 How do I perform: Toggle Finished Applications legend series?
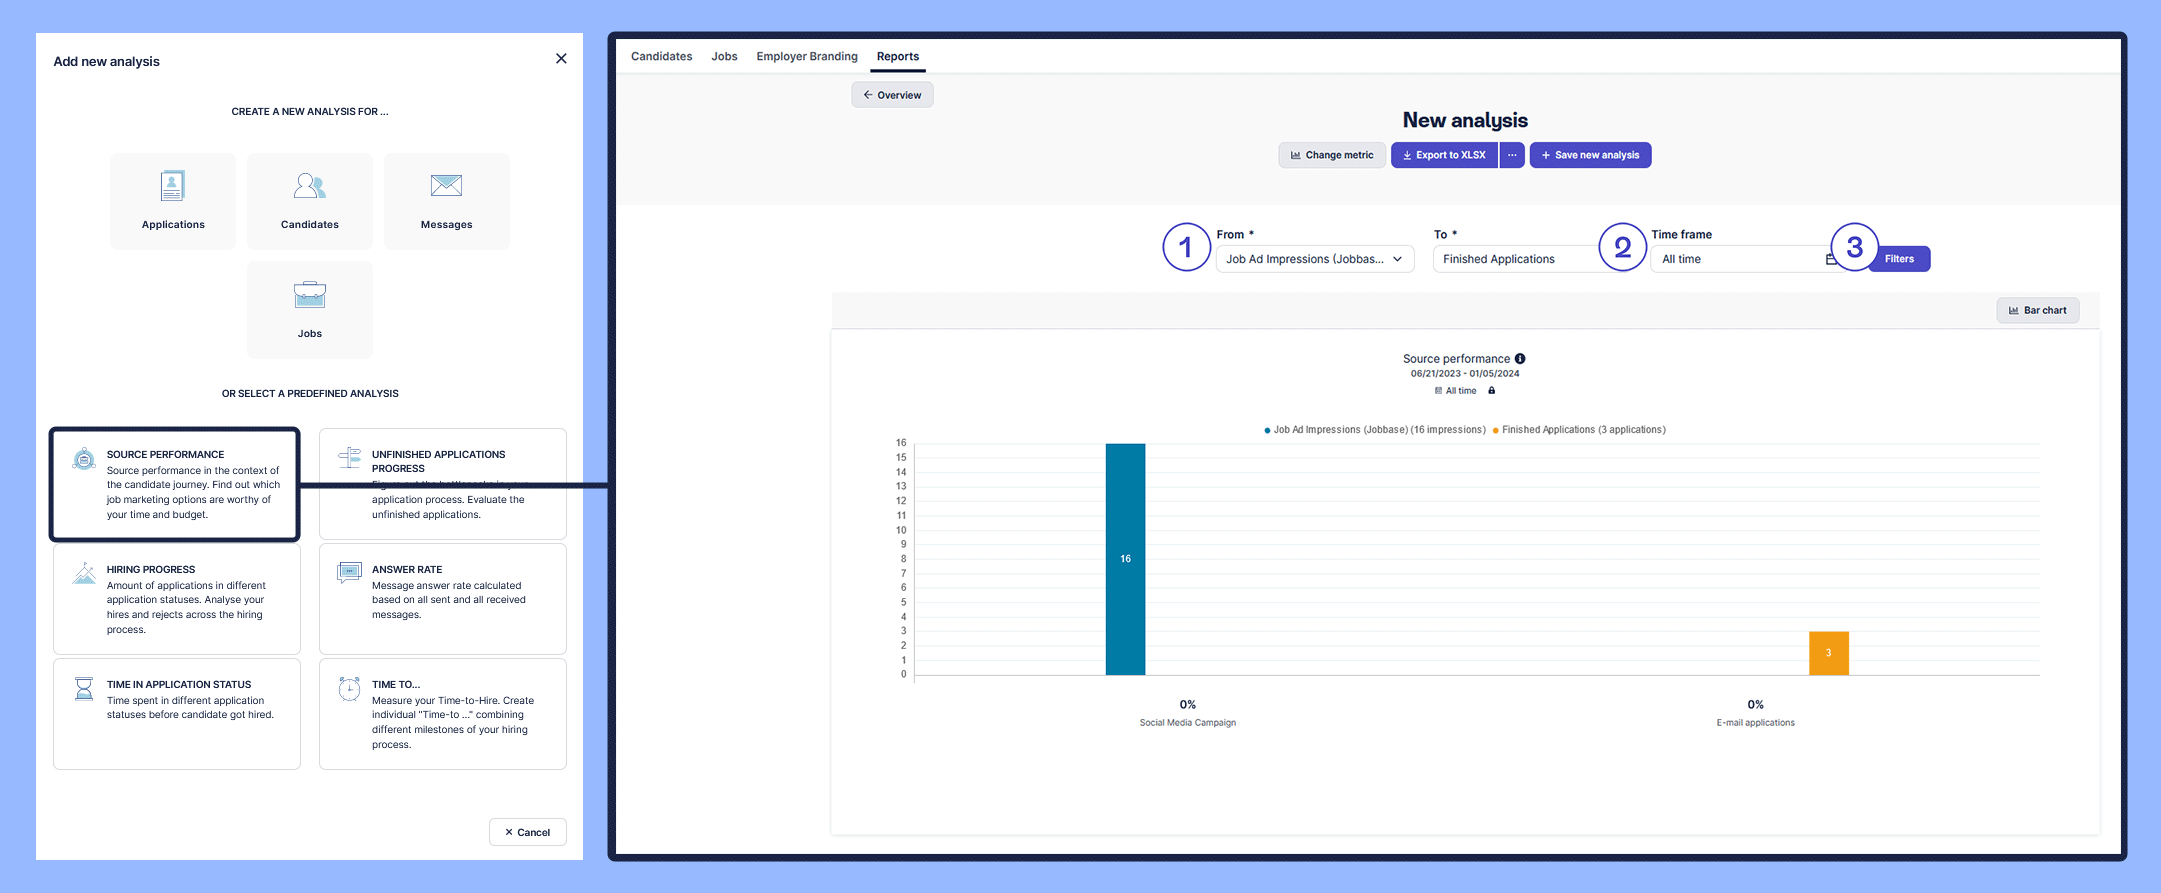click(x=1580, y=430)
